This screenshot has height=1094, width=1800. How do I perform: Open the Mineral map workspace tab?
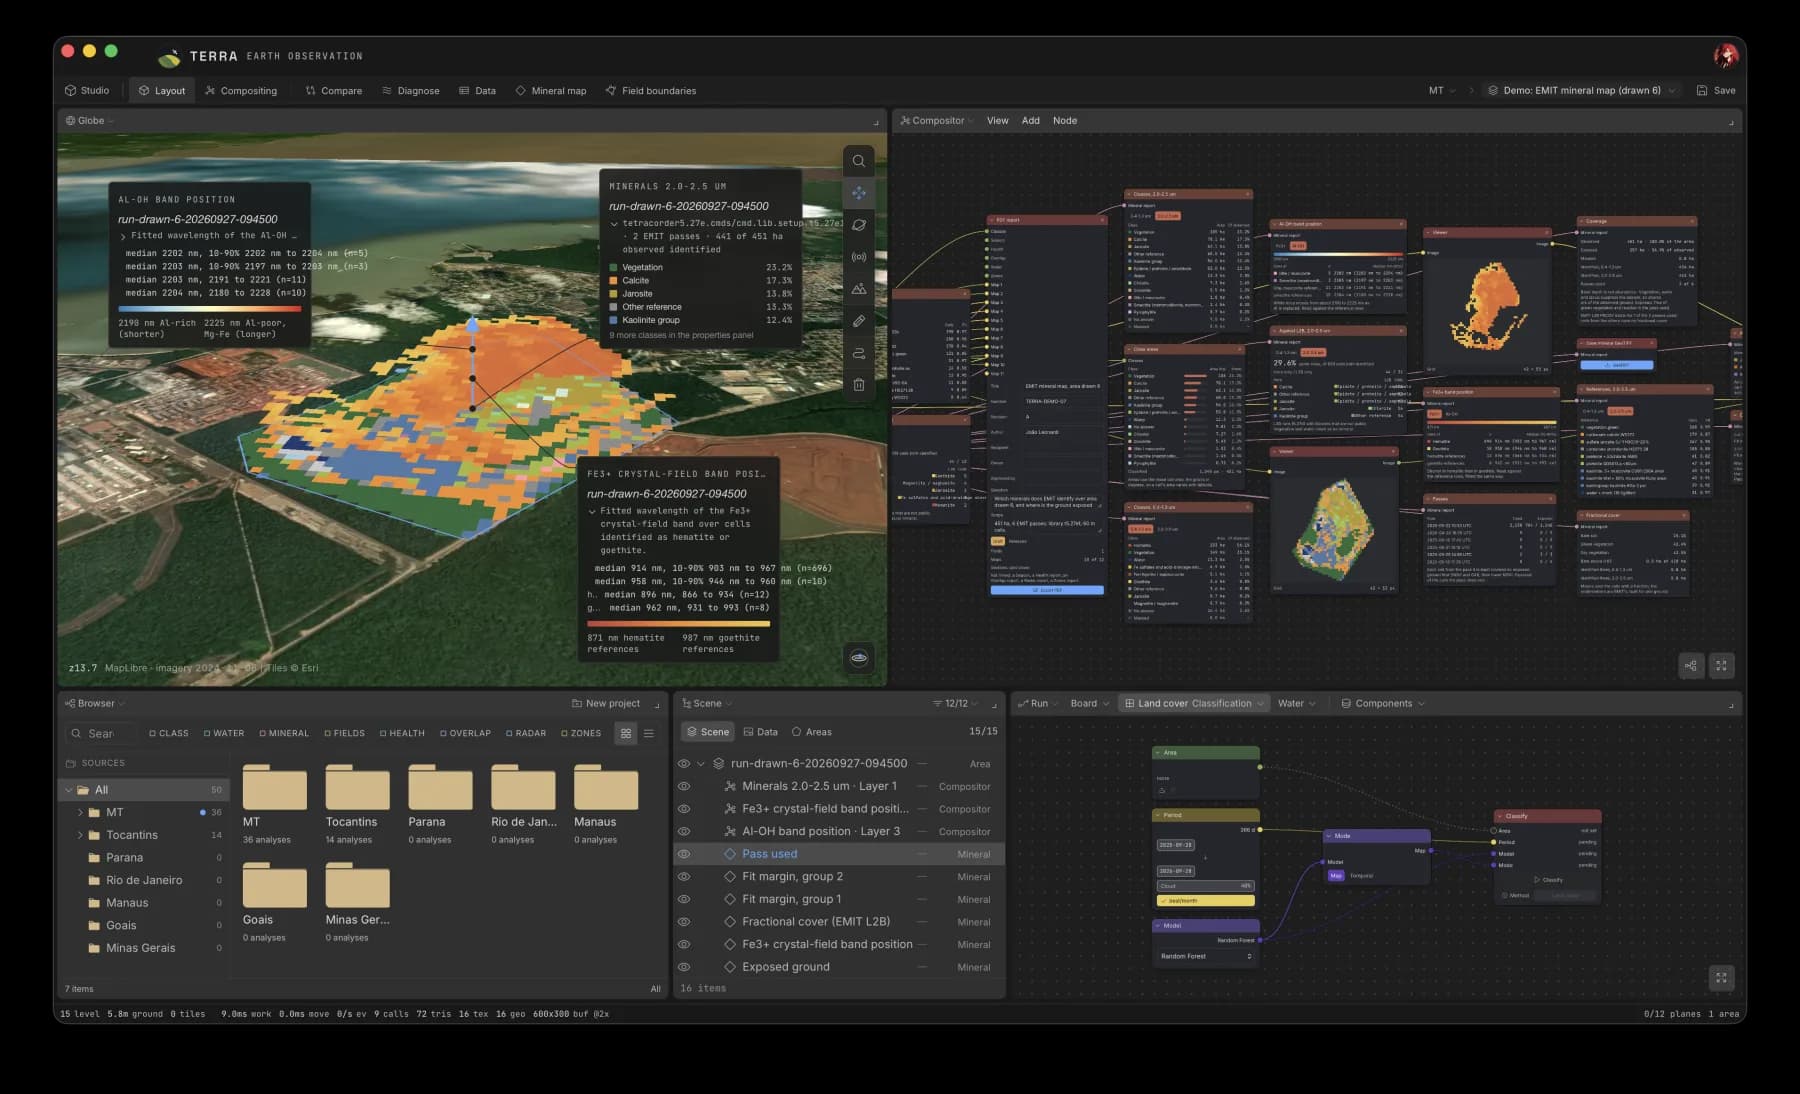pyautogui.click(x=551, y=90)
